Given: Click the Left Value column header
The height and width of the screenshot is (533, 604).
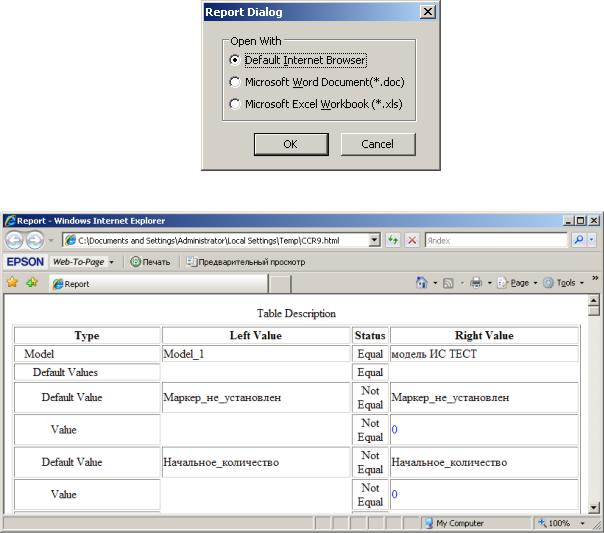Looking at the screenshot, I should pyautogui.click(x=256, y=335).
